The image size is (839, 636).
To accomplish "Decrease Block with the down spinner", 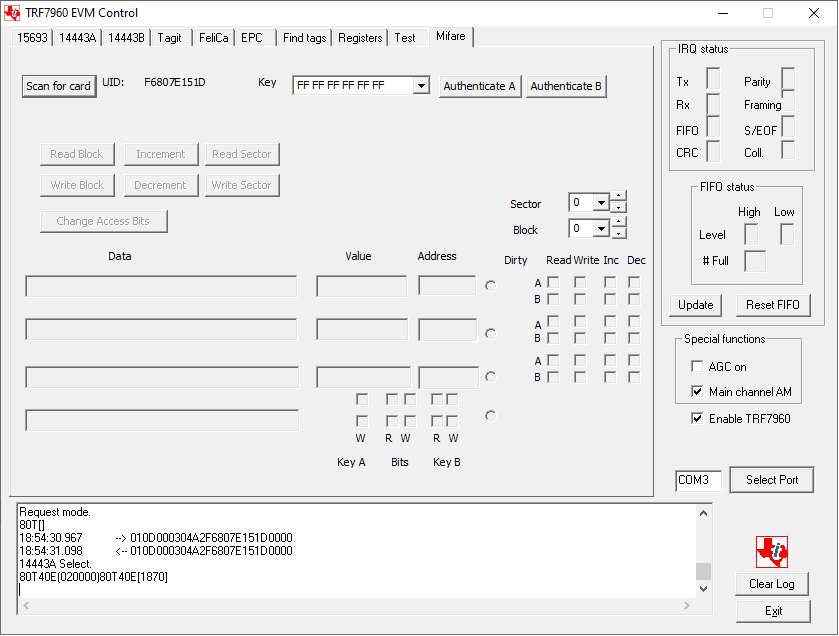I will 619,233.
